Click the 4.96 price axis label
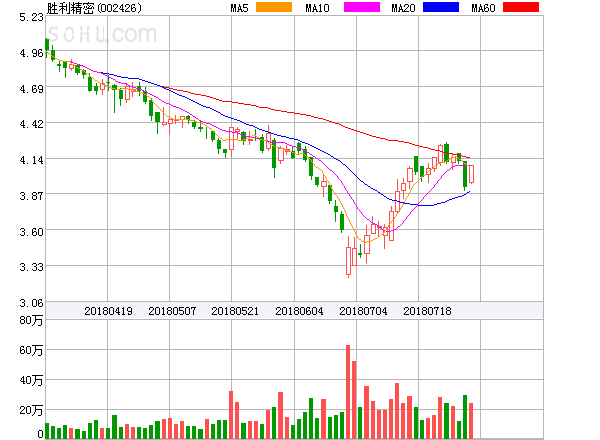 [x=31, y=53]
